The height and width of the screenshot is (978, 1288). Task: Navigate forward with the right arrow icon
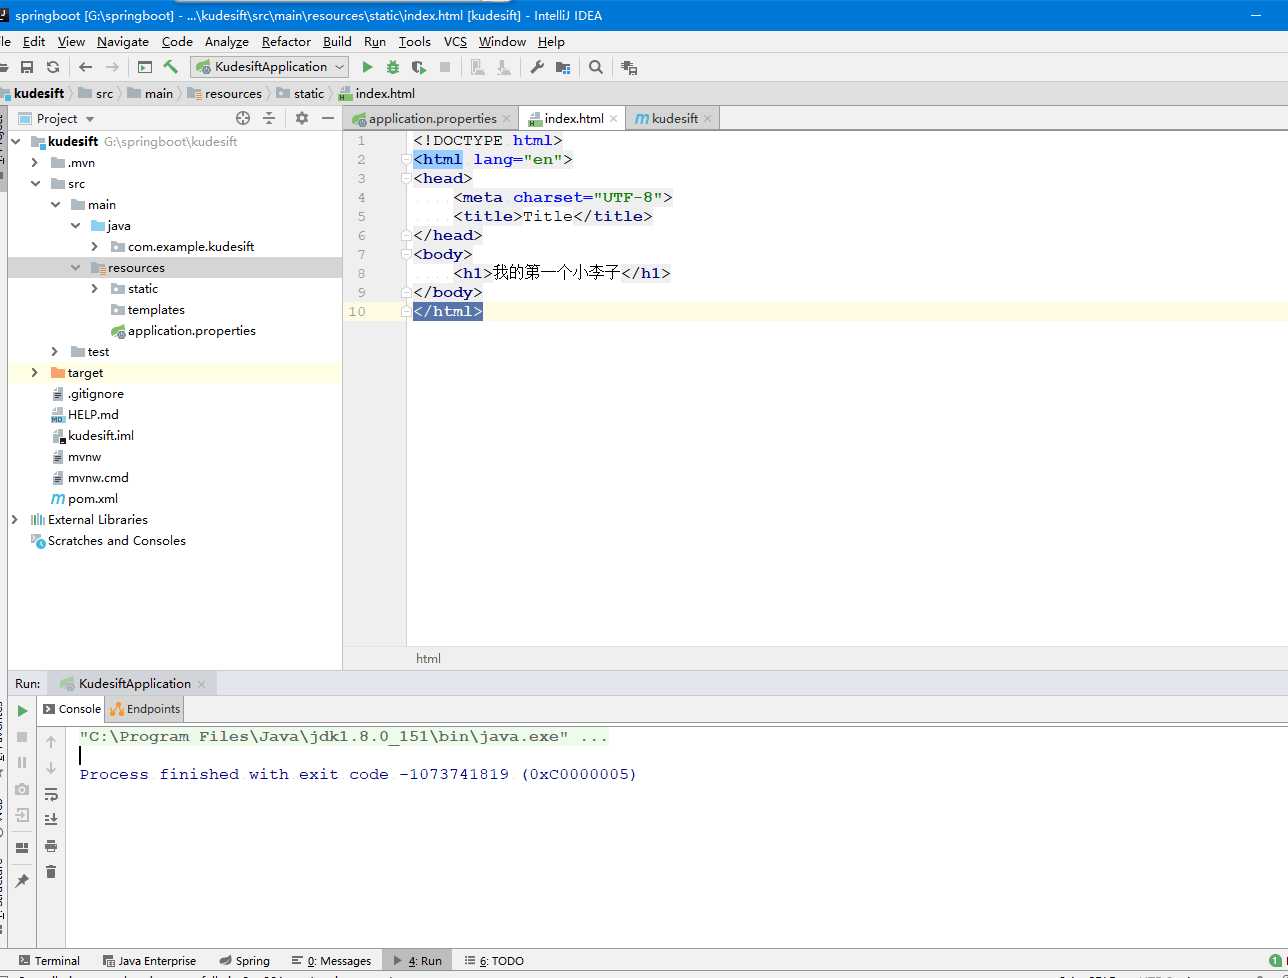point(112,67)
